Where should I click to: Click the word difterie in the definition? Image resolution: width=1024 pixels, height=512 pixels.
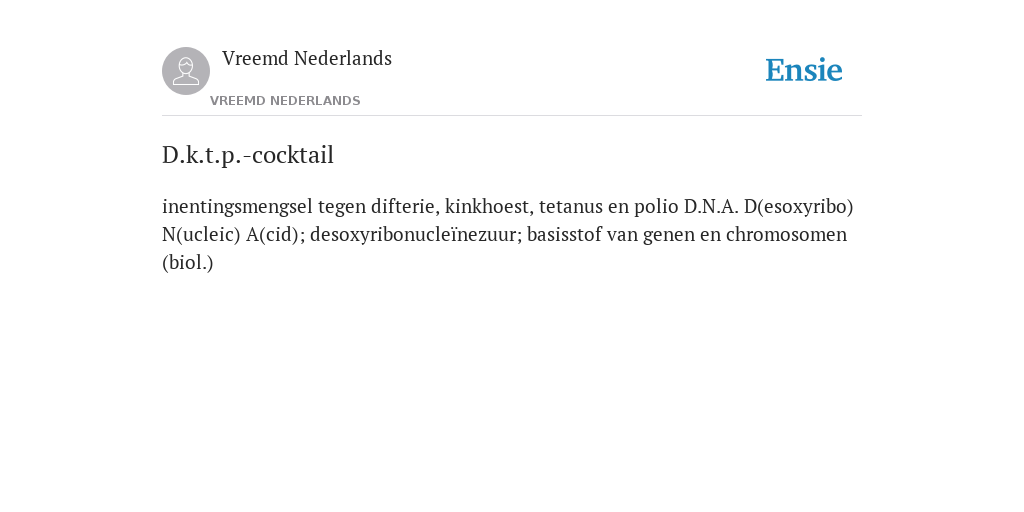click(405, 206)
